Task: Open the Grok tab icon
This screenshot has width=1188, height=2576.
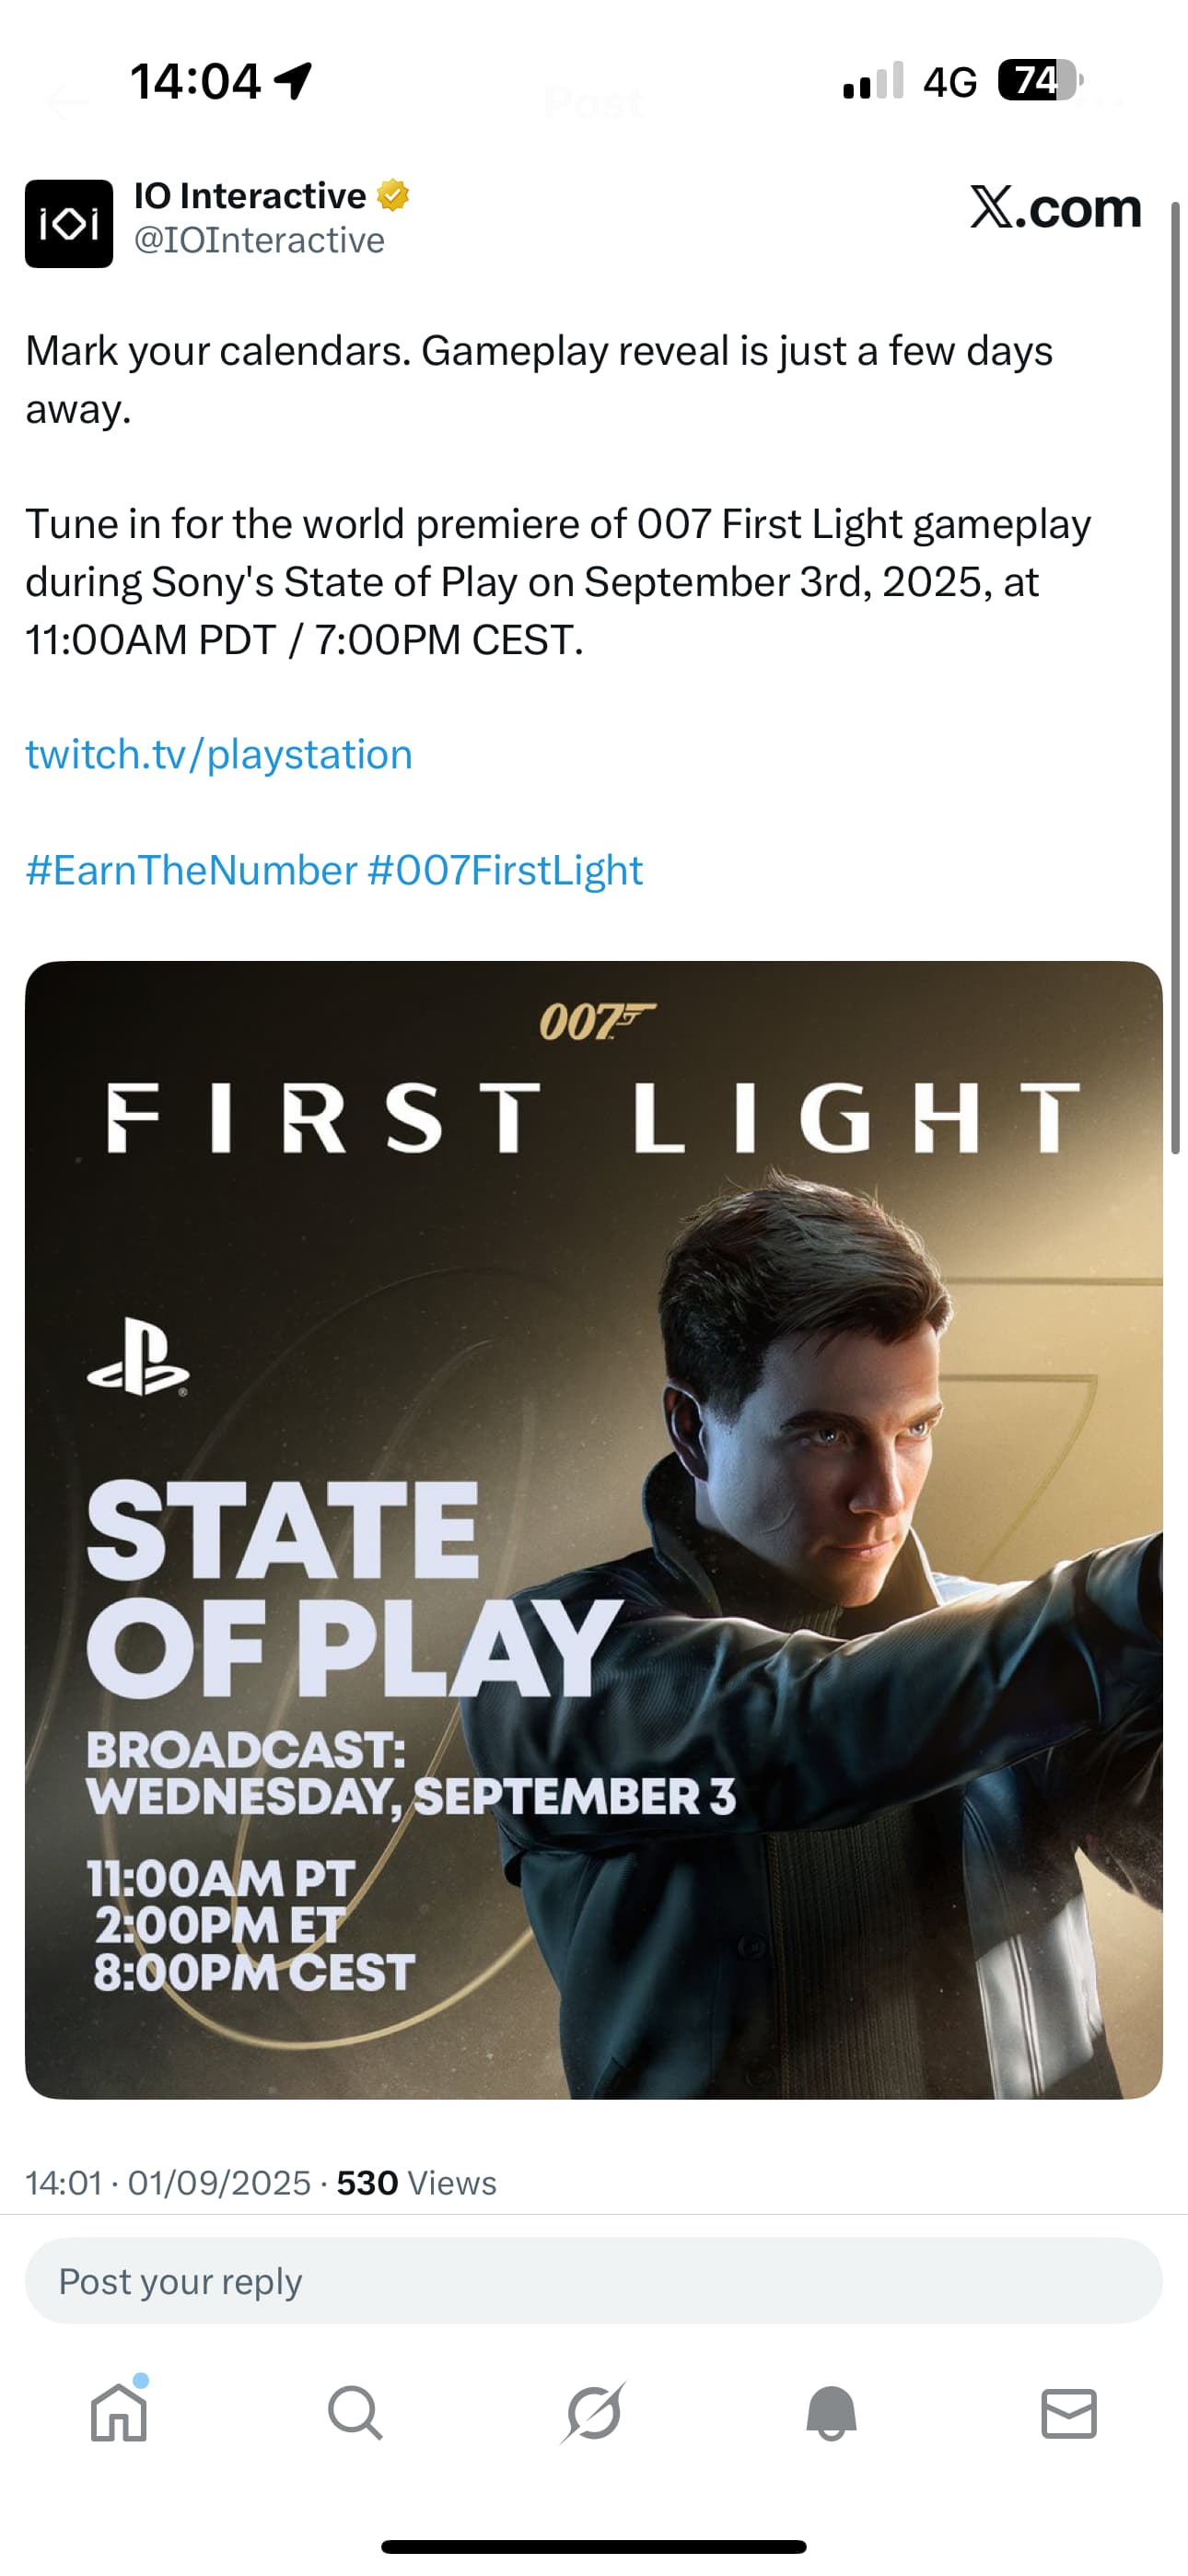Action: [x=593, y=2413]
